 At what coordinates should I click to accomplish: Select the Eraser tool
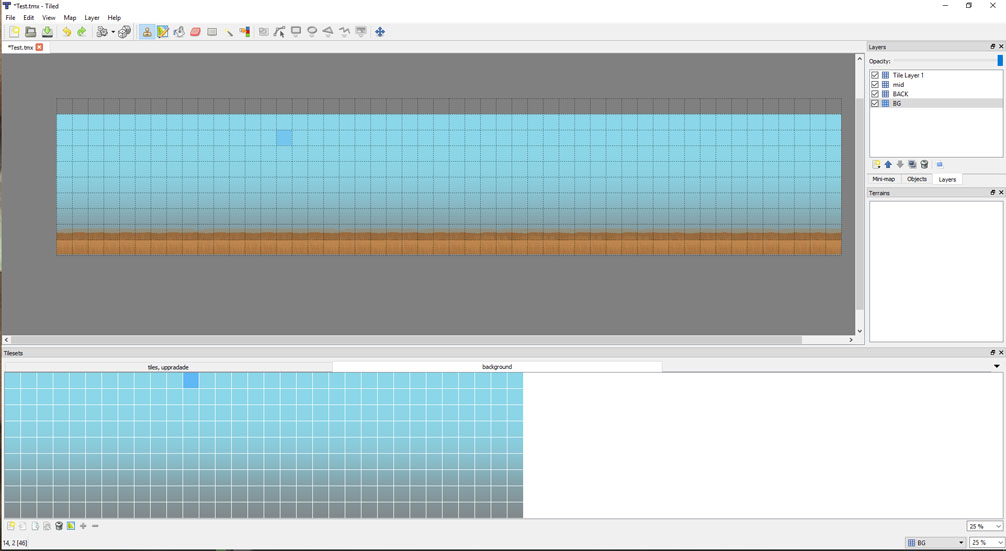click(x=196, y=32)
